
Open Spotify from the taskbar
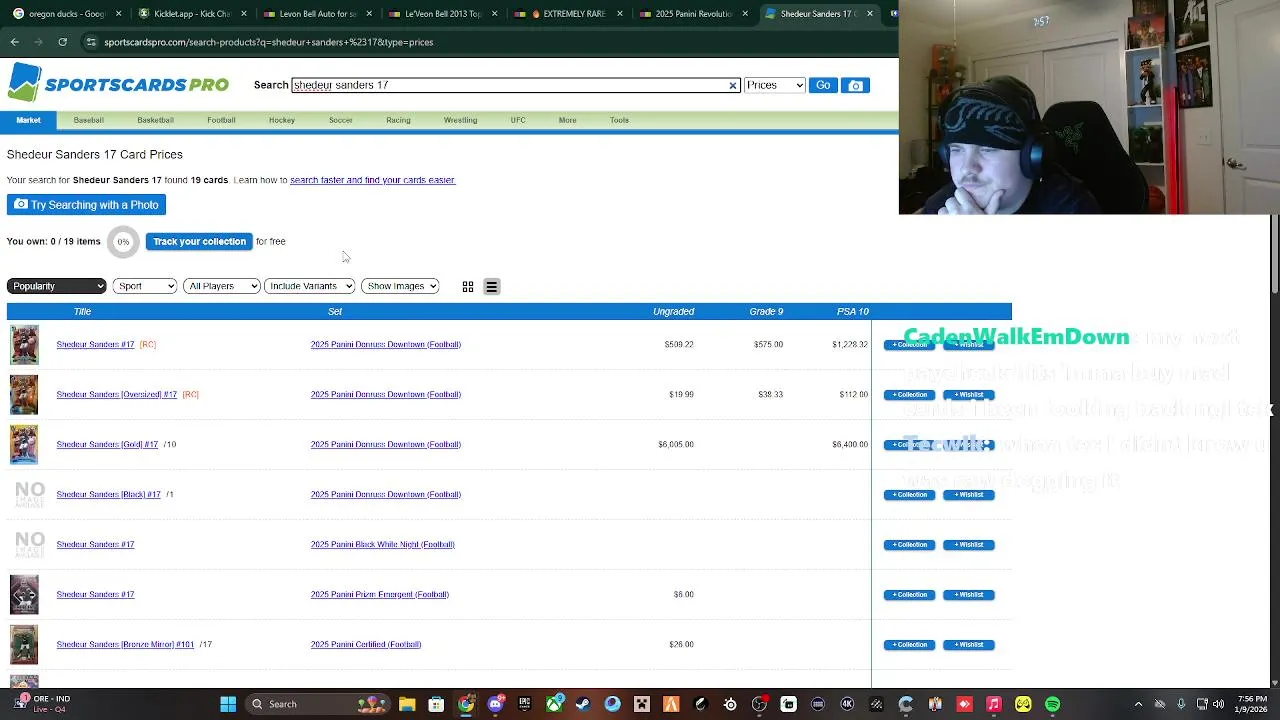1052,704
